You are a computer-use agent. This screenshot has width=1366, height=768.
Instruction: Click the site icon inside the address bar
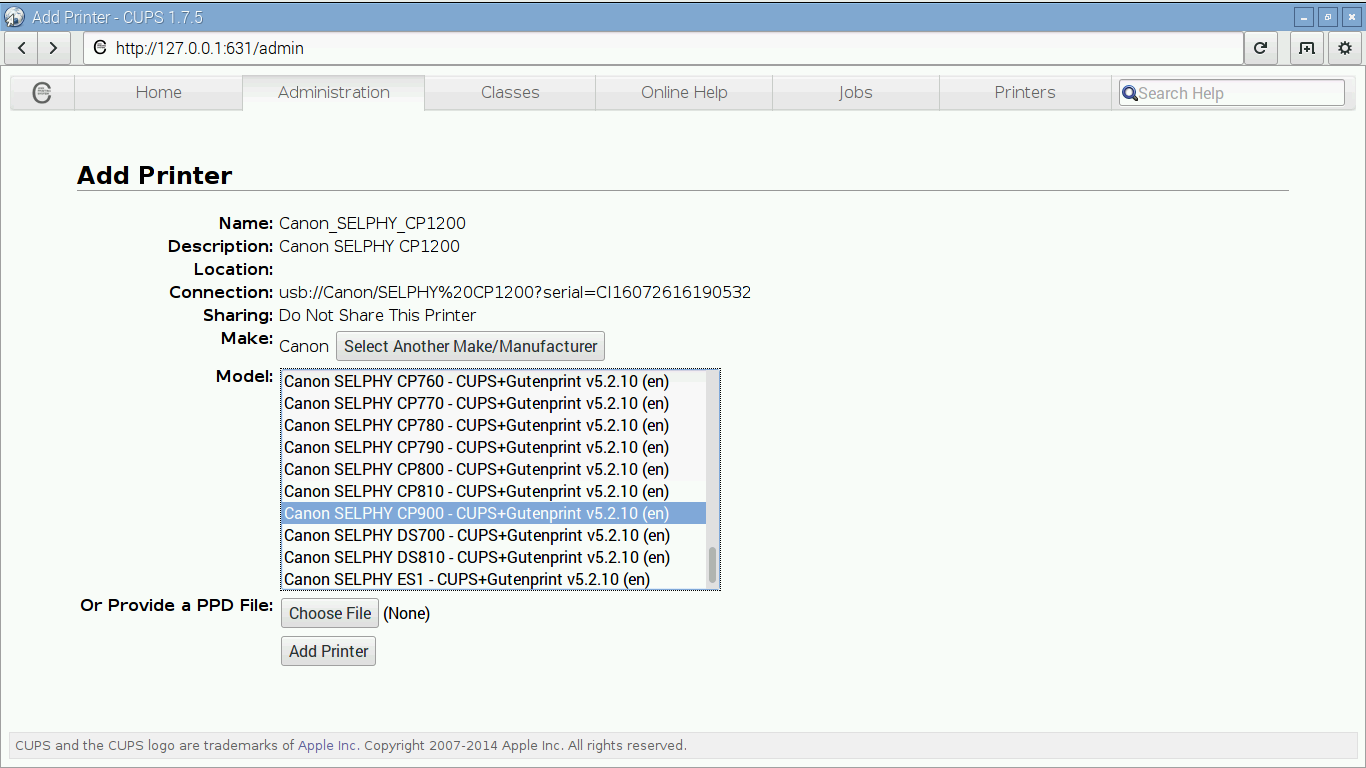point(100,48)
